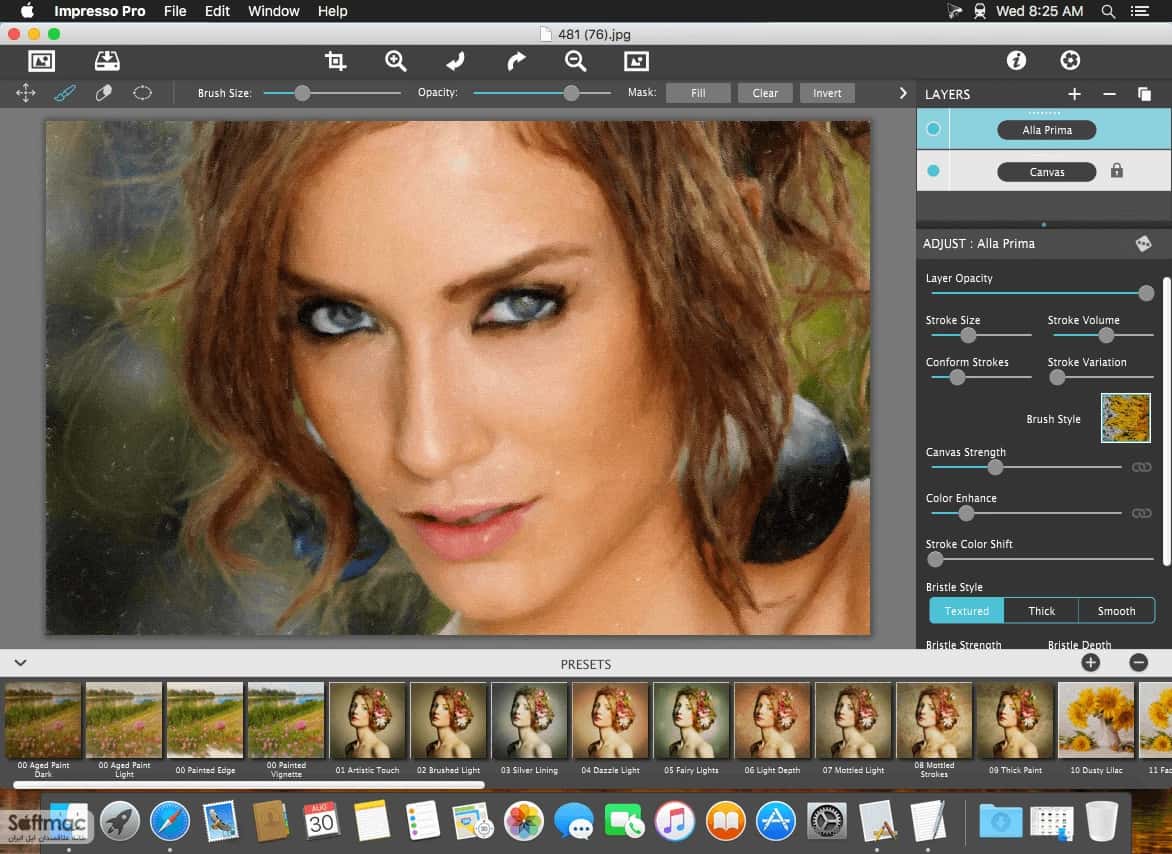Image resolution: width=1172 pixels, height=854 pixels.
Task: Click the fit-to-screen image icon
Action: pyautogui.click(x=636, y=61)
